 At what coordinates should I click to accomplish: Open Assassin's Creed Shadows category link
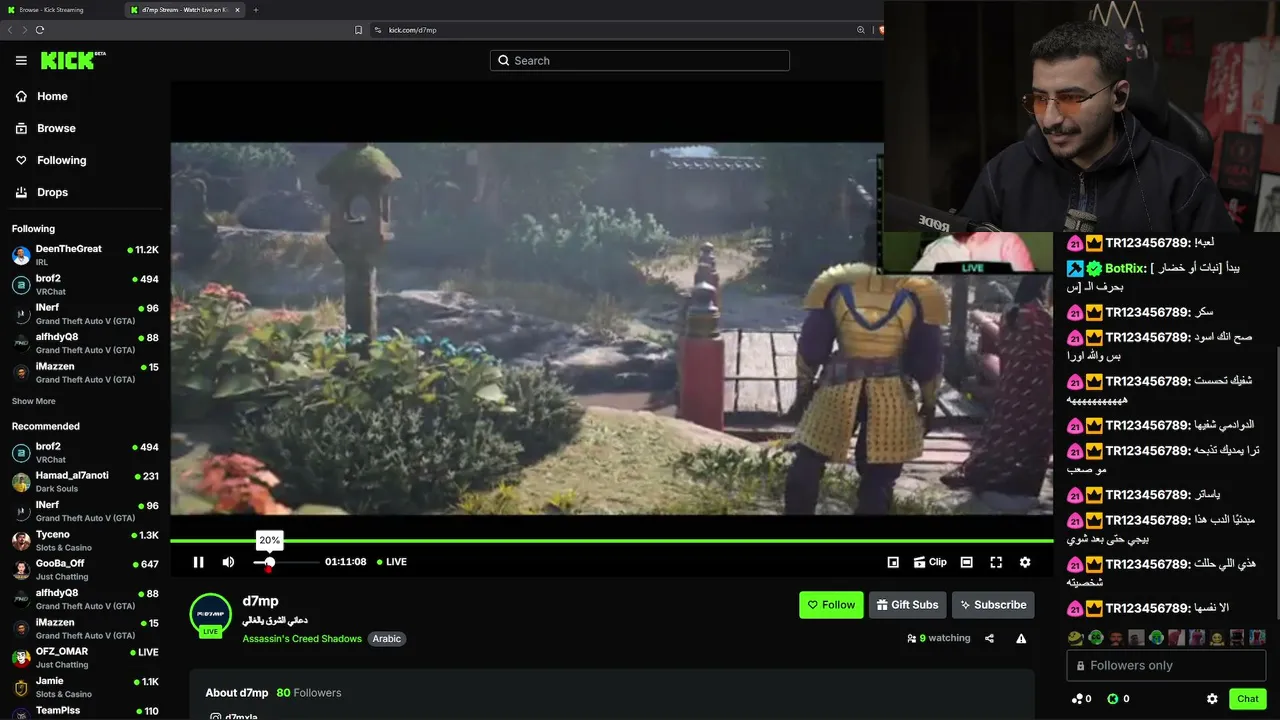(x=302, y=639)
